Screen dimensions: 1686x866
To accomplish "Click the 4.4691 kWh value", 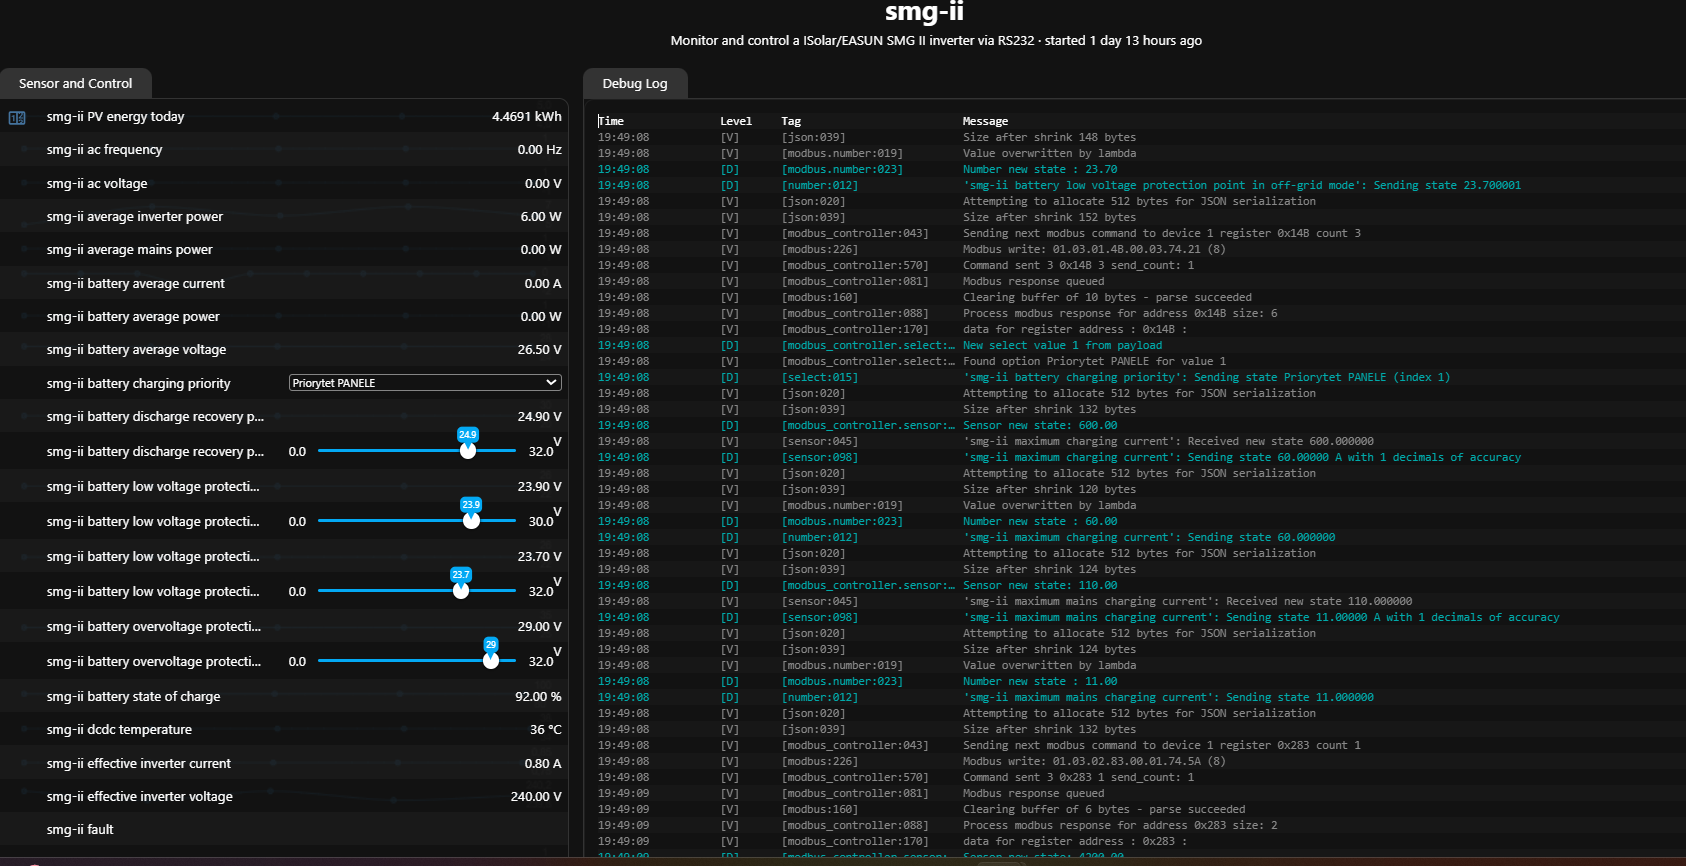I will pos(527,117).
